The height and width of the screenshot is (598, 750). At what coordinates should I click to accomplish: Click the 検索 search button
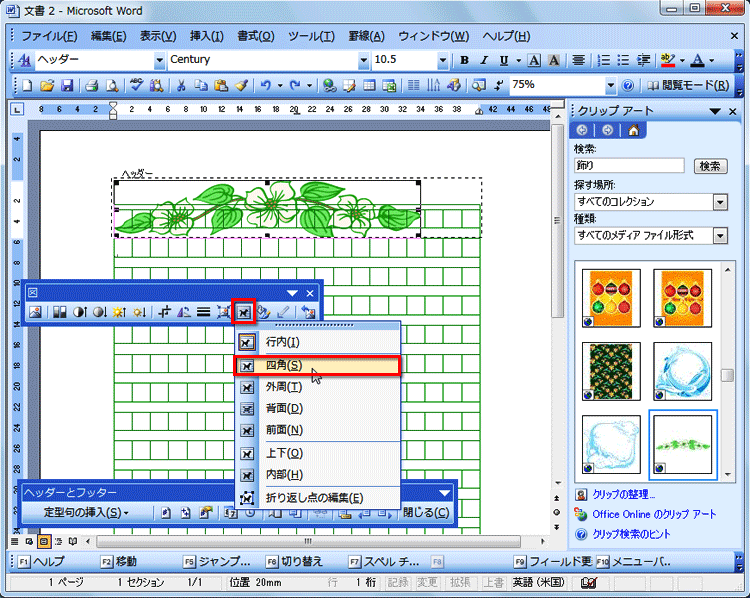[710, 166]
